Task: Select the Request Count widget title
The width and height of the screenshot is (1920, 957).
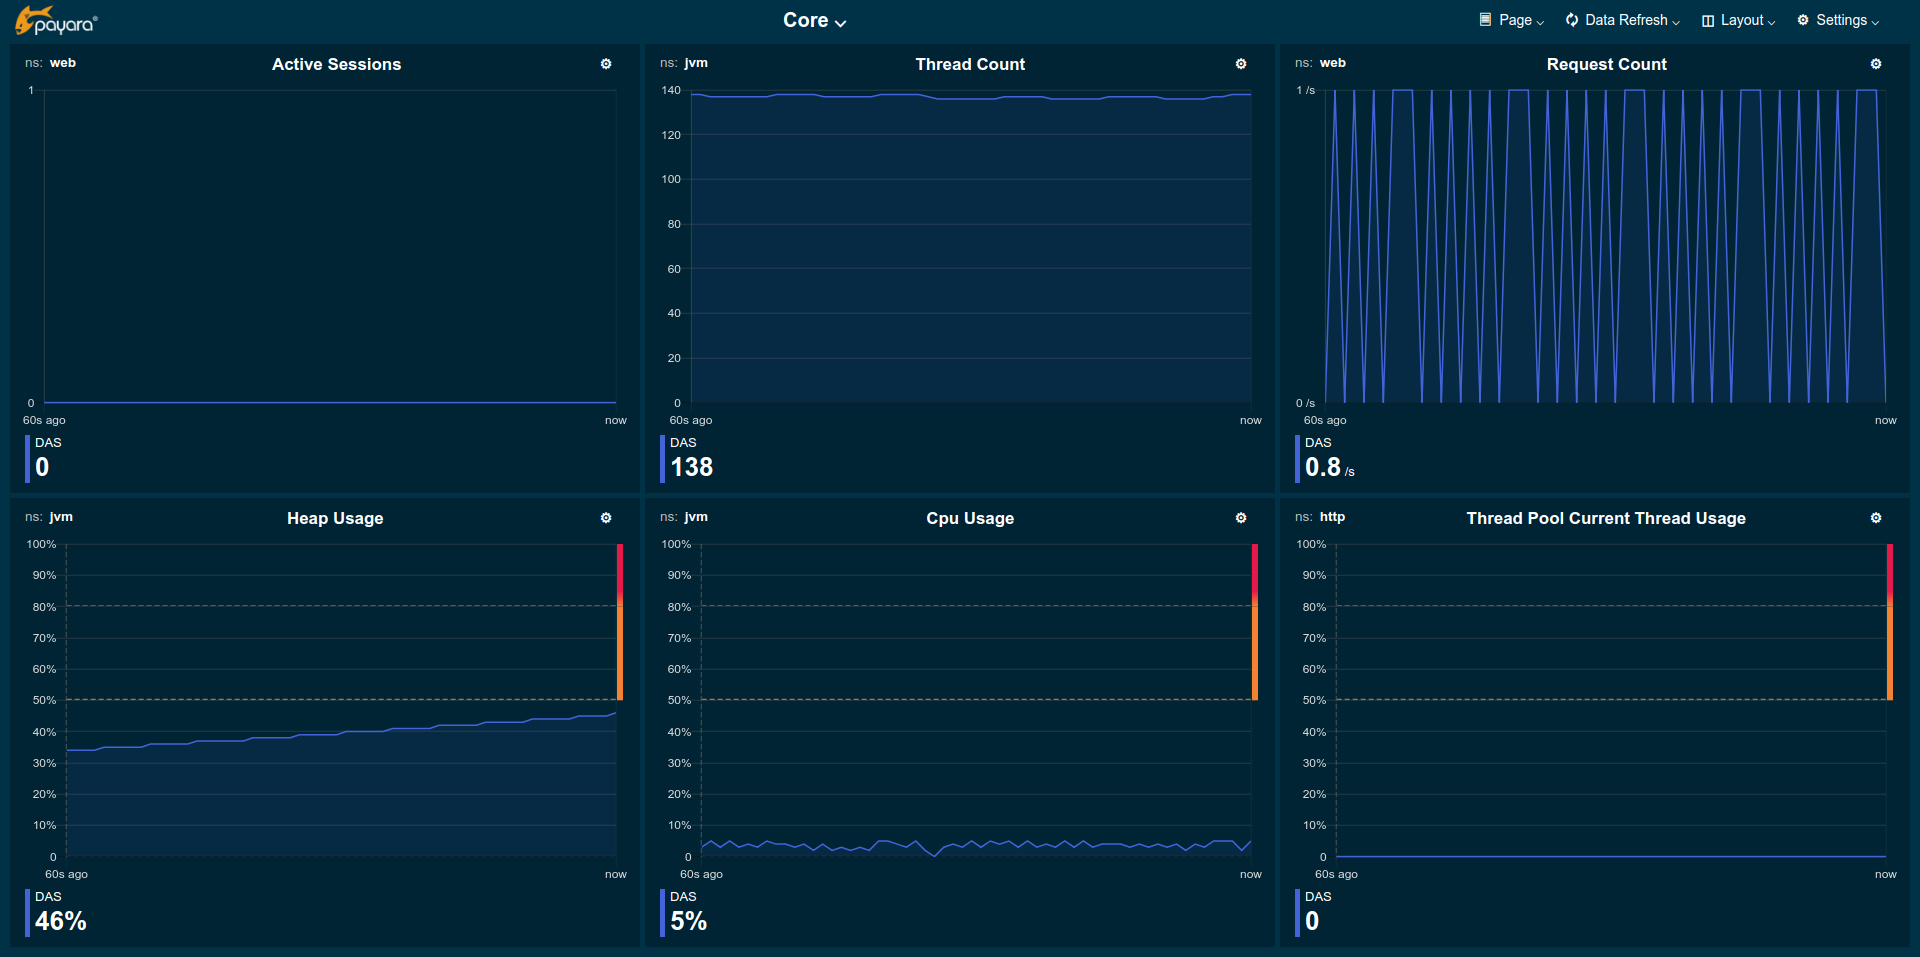Action: pos(1606,64)
